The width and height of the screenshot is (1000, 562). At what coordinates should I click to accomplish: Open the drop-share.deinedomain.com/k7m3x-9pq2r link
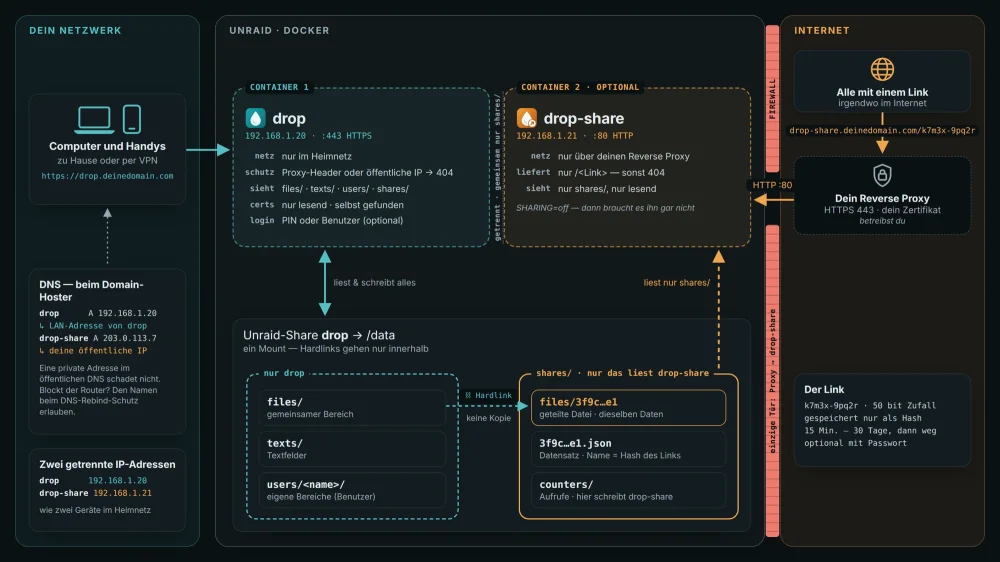[882, 130]
